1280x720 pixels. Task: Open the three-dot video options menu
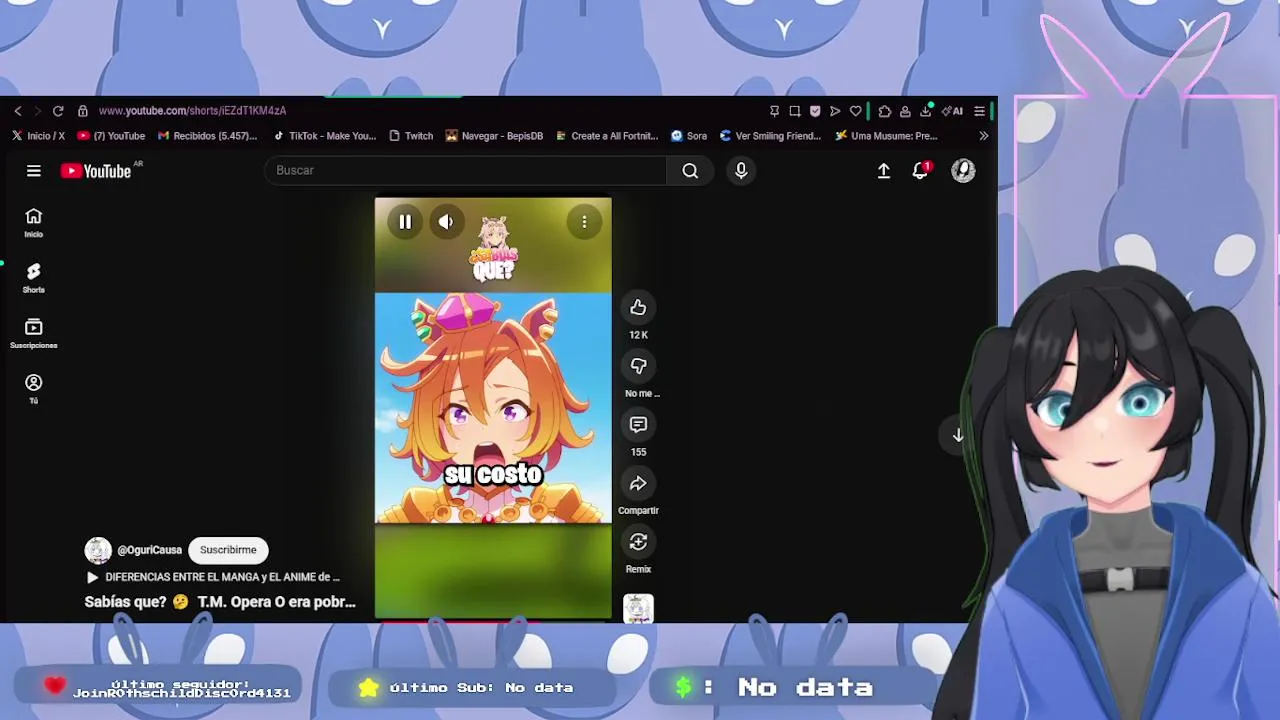click(x=584, y=222)
